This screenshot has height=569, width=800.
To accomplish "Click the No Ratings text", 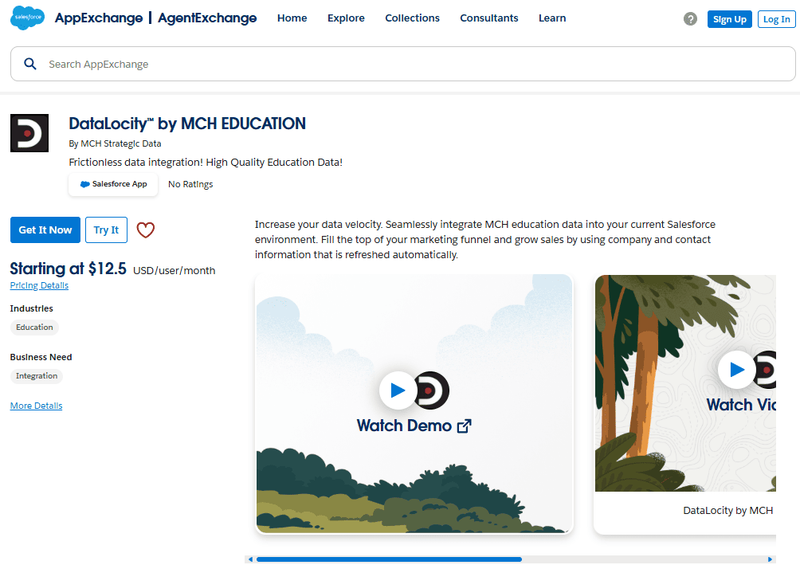I will coord(190,184).
